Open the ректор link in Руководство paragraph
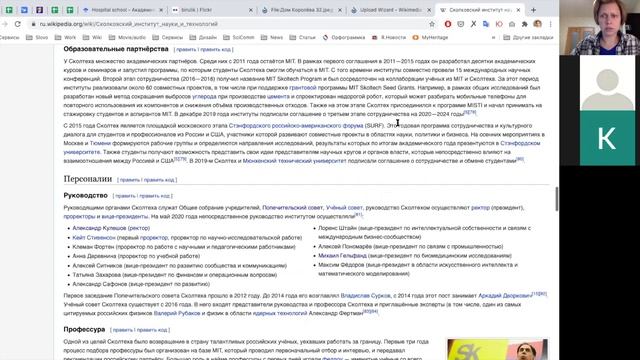Viewport: 640px width, 360px height. click(480, 208)
